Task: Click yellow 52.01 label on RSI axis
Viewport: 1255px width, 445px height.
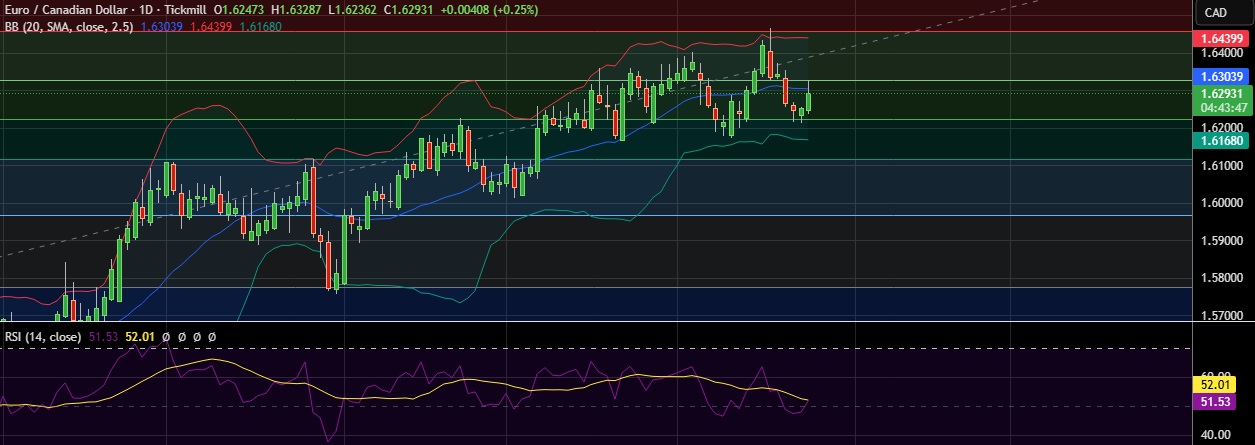Action: pos(1220,384)
